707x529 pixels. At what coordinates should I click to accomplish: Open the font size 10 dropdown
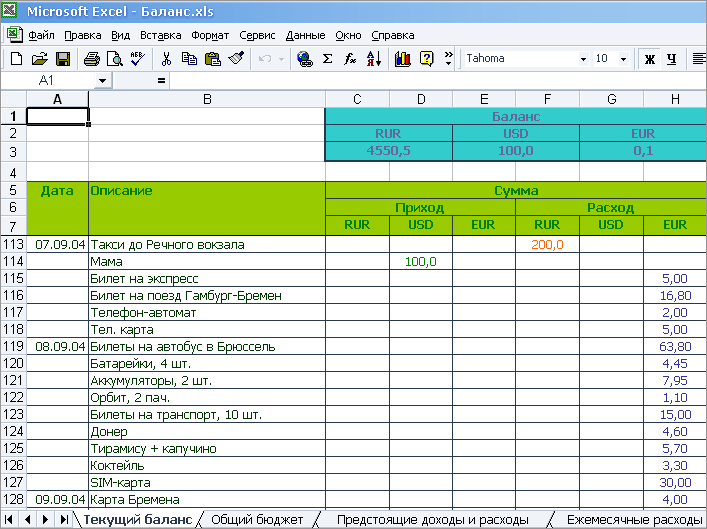[623, 59]
